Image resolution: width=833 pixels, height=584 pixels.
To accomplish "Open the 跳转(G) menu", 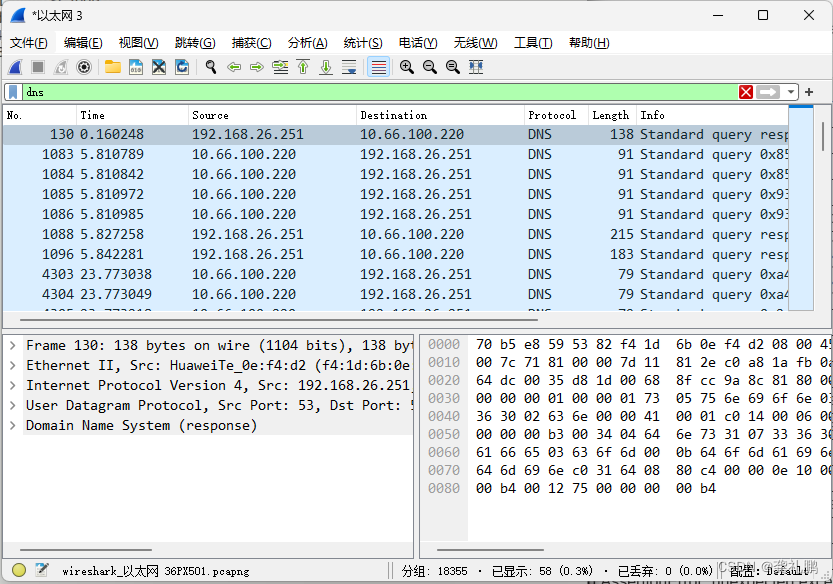I will point(195,43).
